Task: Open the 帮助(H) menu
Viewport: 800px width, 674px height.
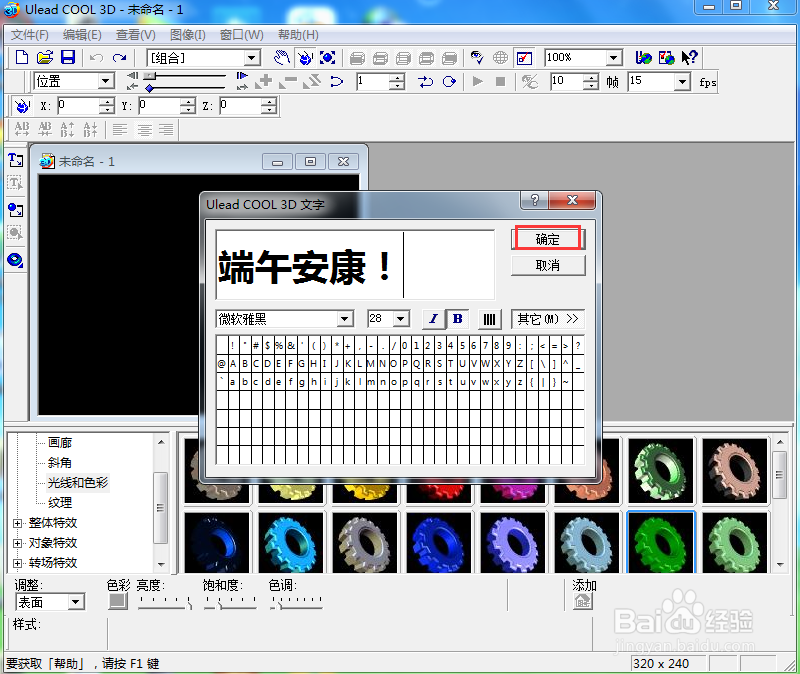Action: click(x=298, y=35)
